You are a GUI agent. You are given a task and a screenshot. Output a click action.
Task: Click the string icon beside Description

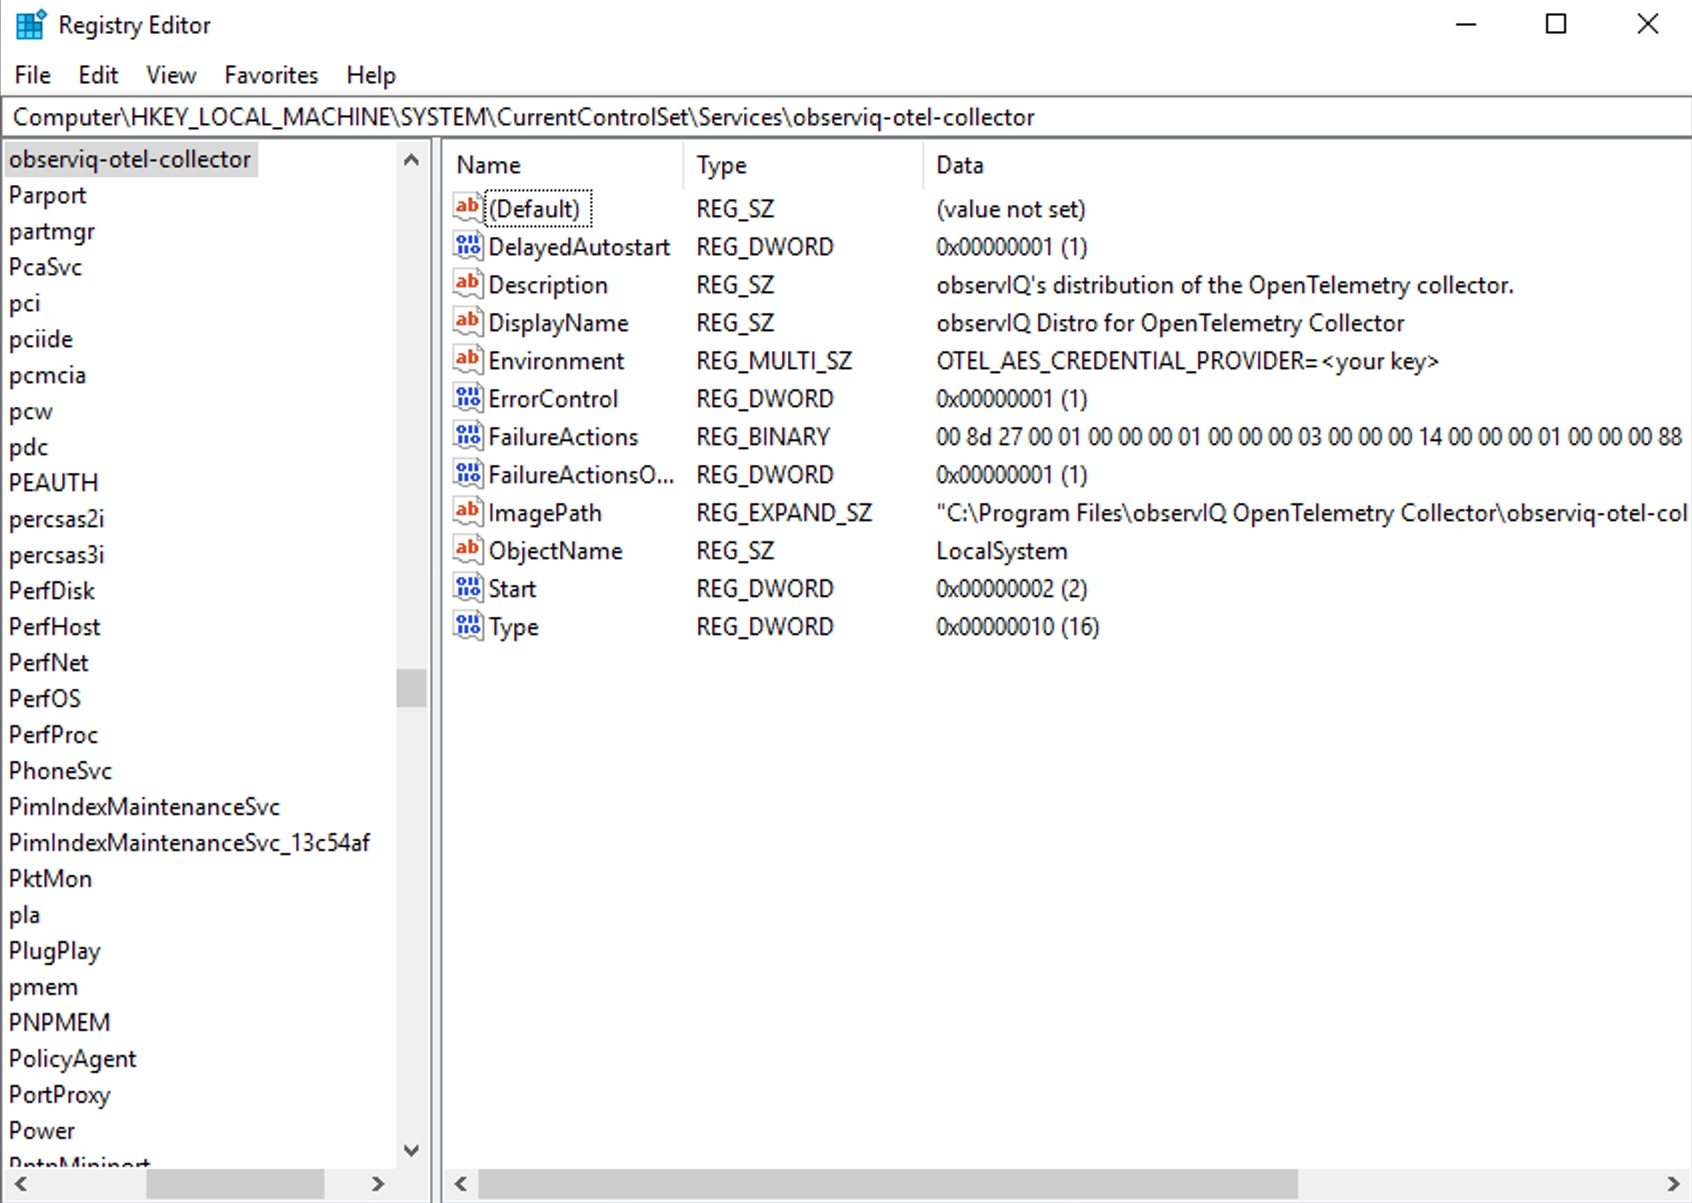tap(466, 284)
